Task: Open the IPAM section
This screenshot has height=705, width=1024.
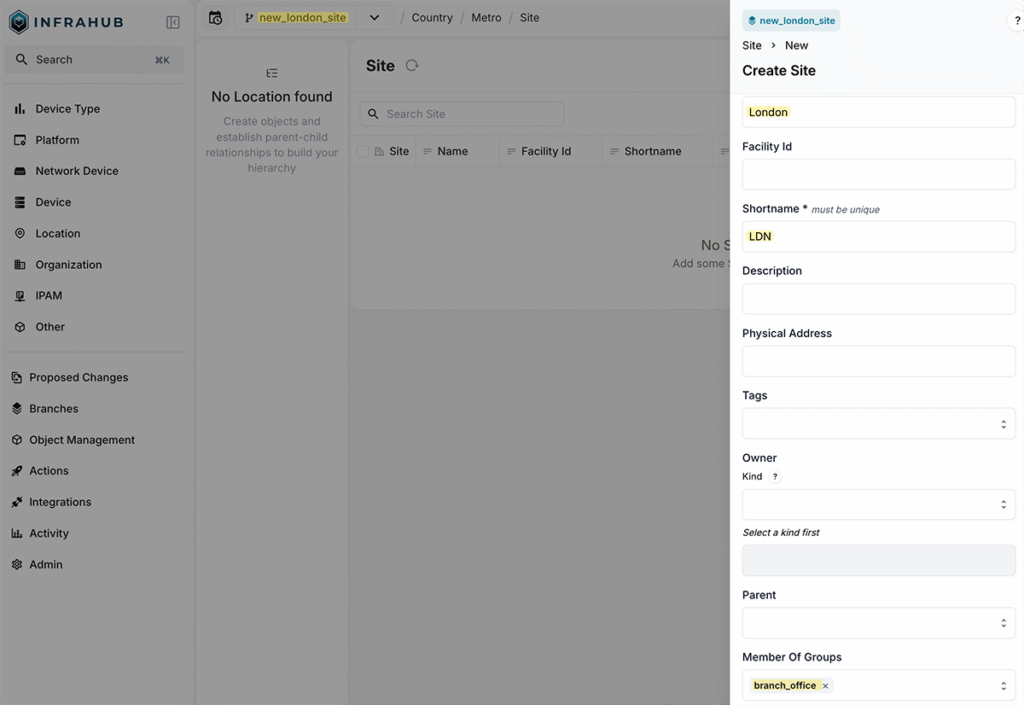Action: tap(50, 295)
